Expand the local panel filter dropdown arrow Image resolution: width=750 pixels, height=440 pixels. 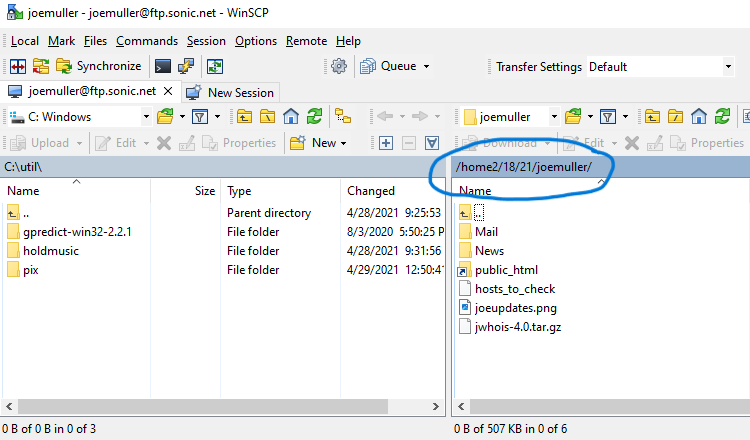click(217, 117)
